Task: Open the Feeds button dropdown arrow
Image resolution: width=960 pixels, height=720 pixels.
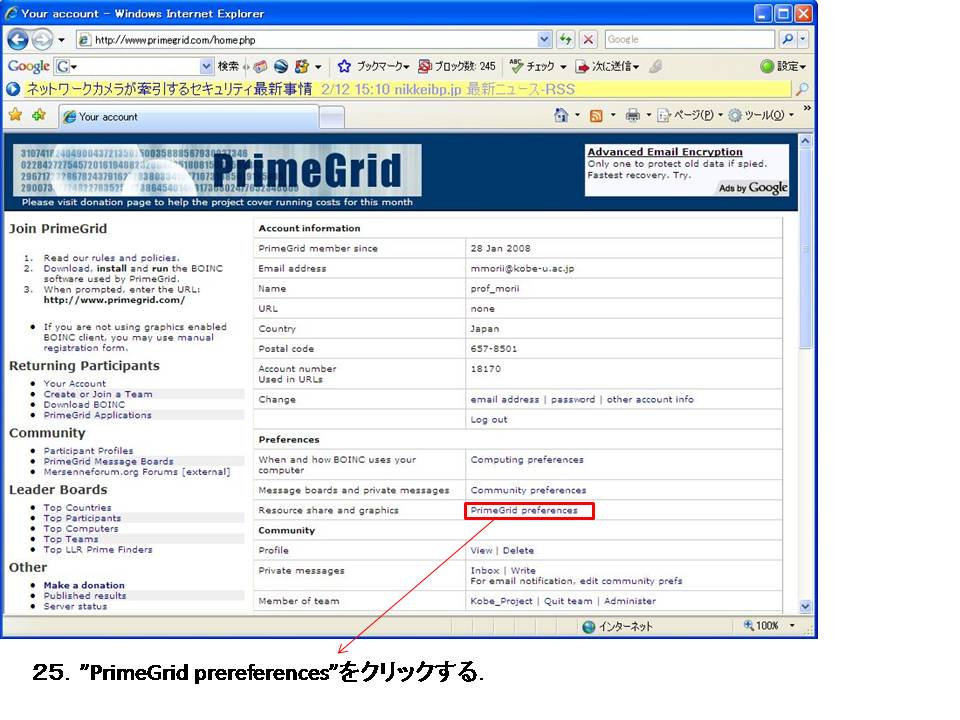Action: (612, 115)
